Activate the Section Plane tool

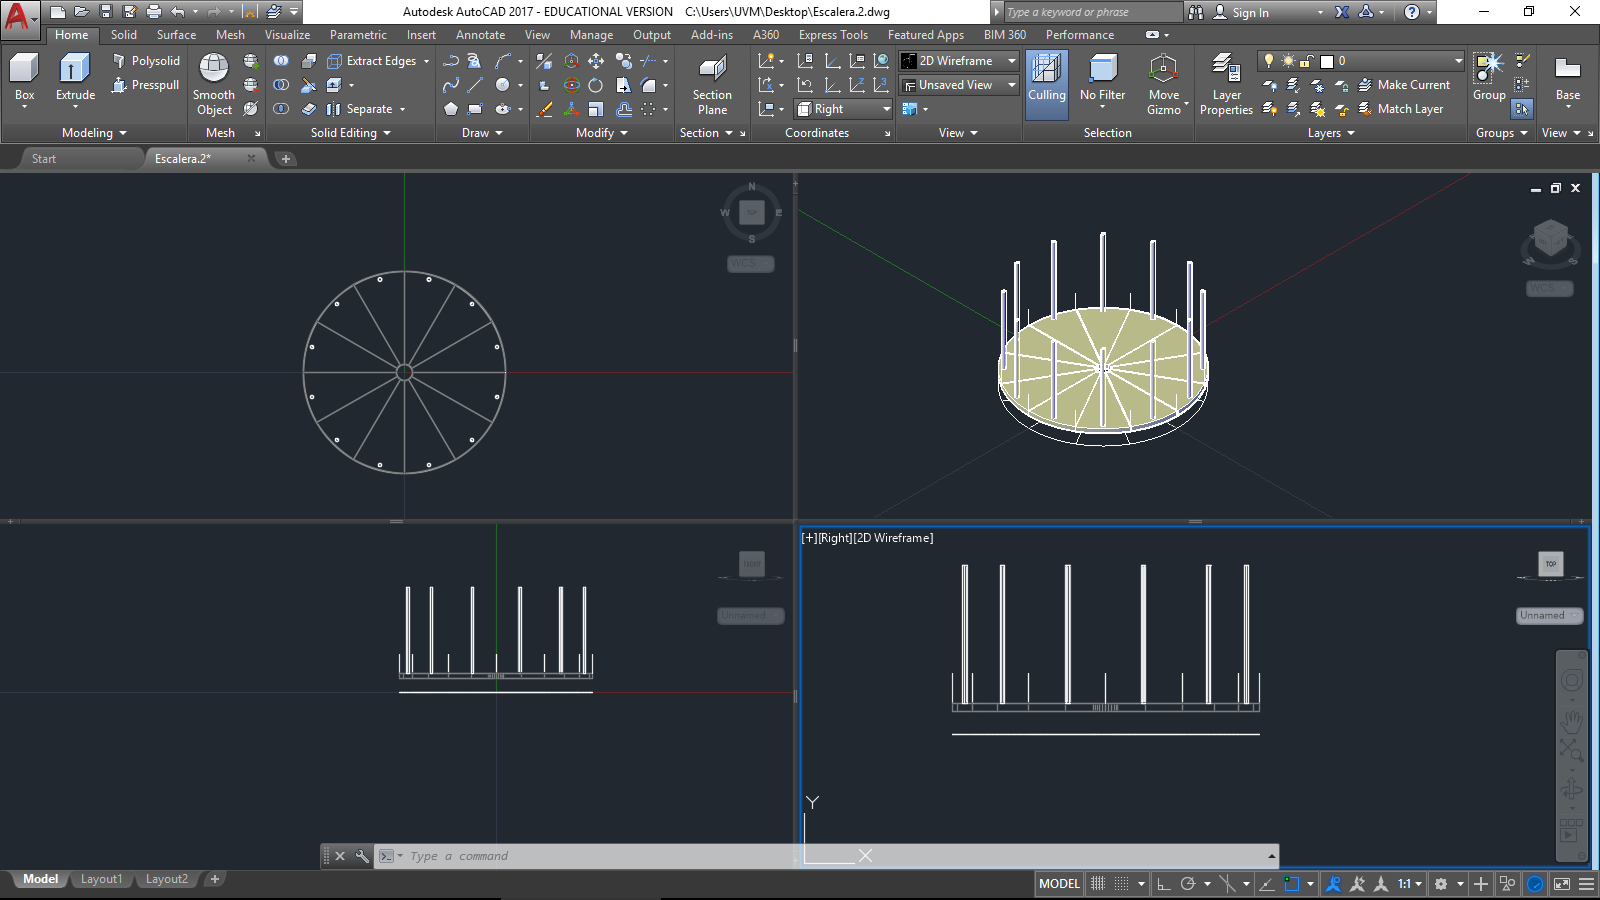coord(712,82)
